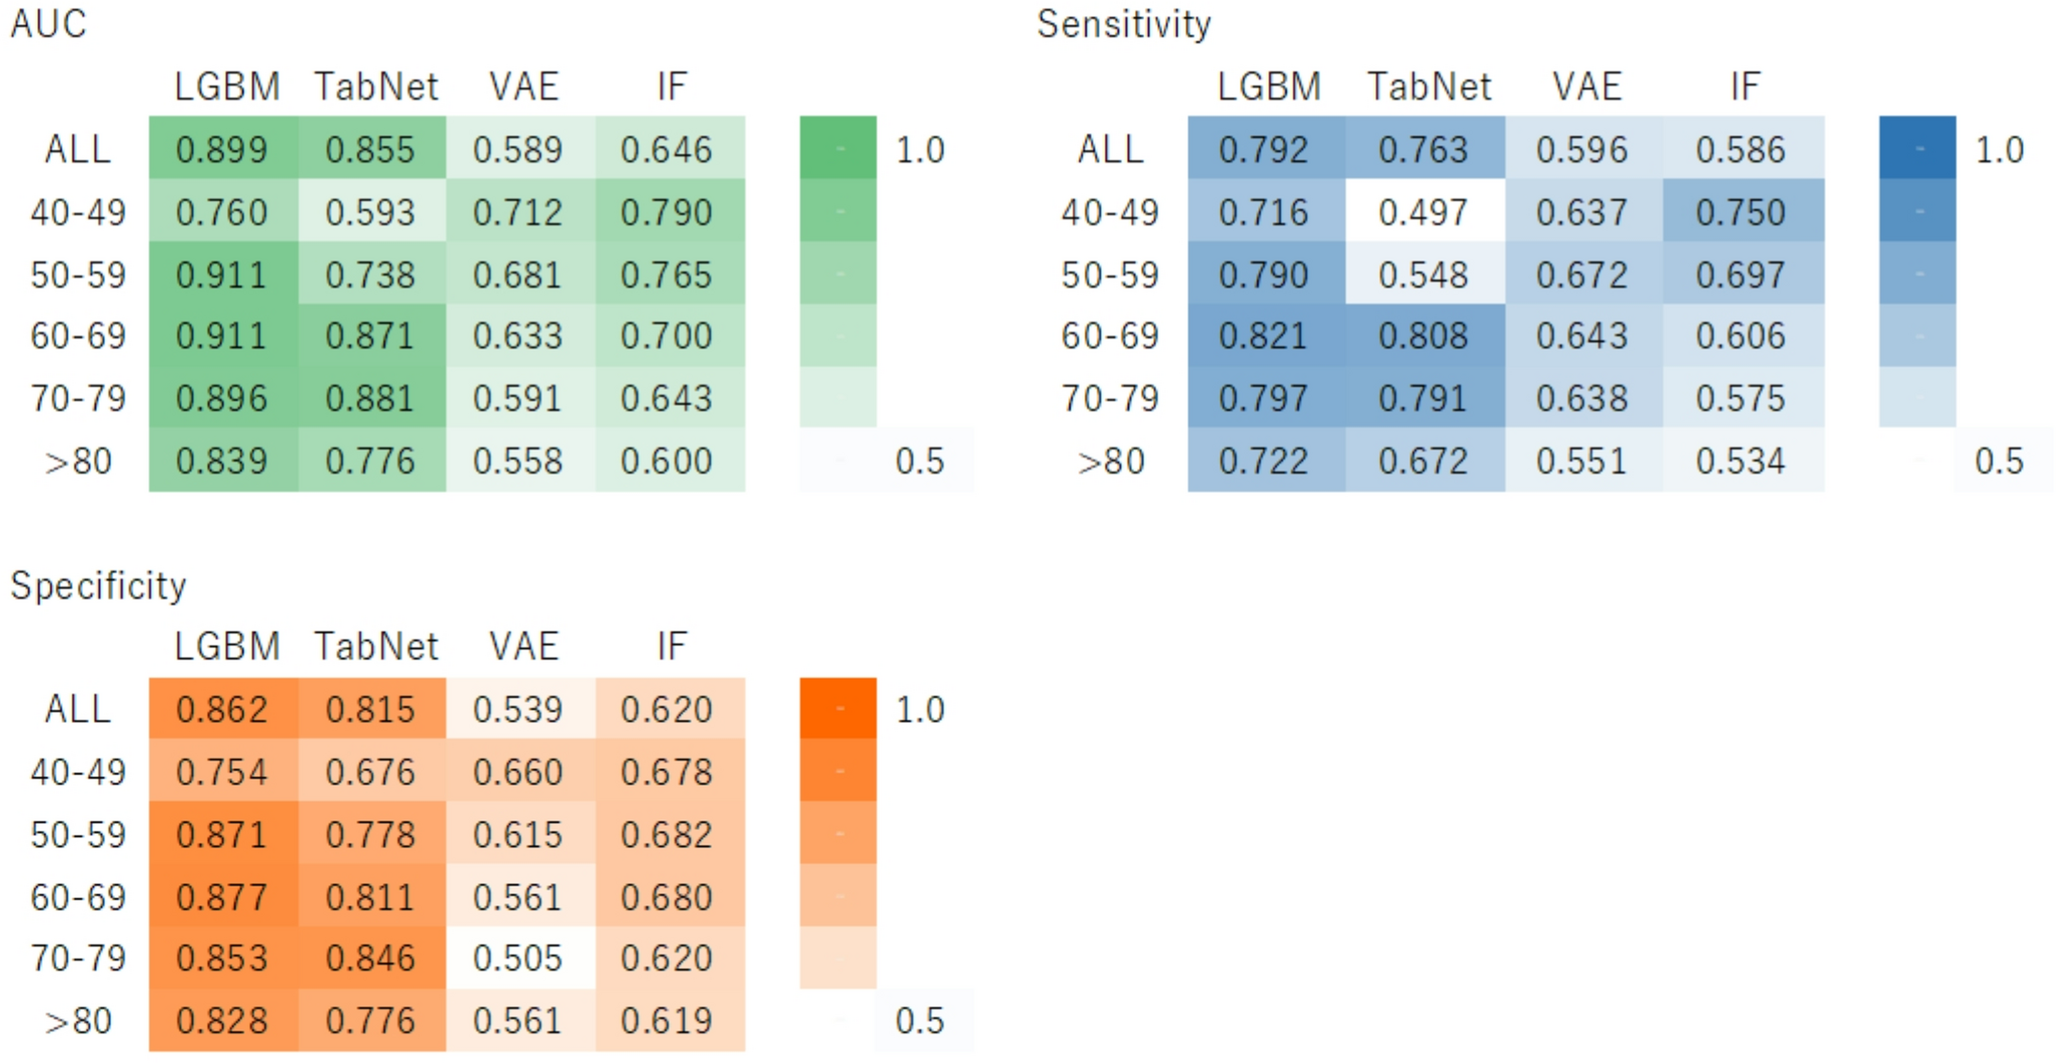Click the darkest orange Specificity legend swatch
The width and height of the screenshot is (2056, 1064).
(838, 708)
